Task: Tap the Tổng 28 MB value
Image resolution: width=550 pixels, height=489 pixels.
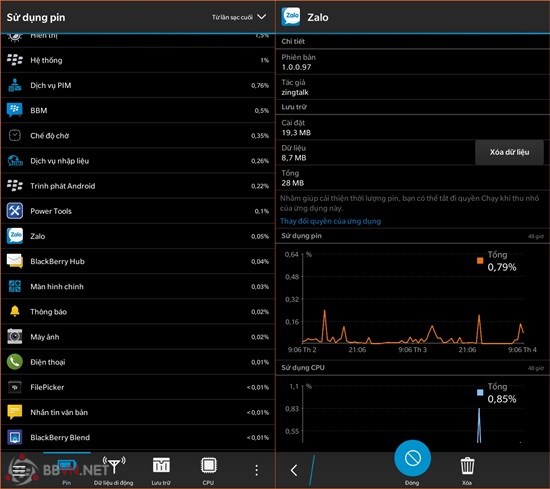Action: click(293, 183)
